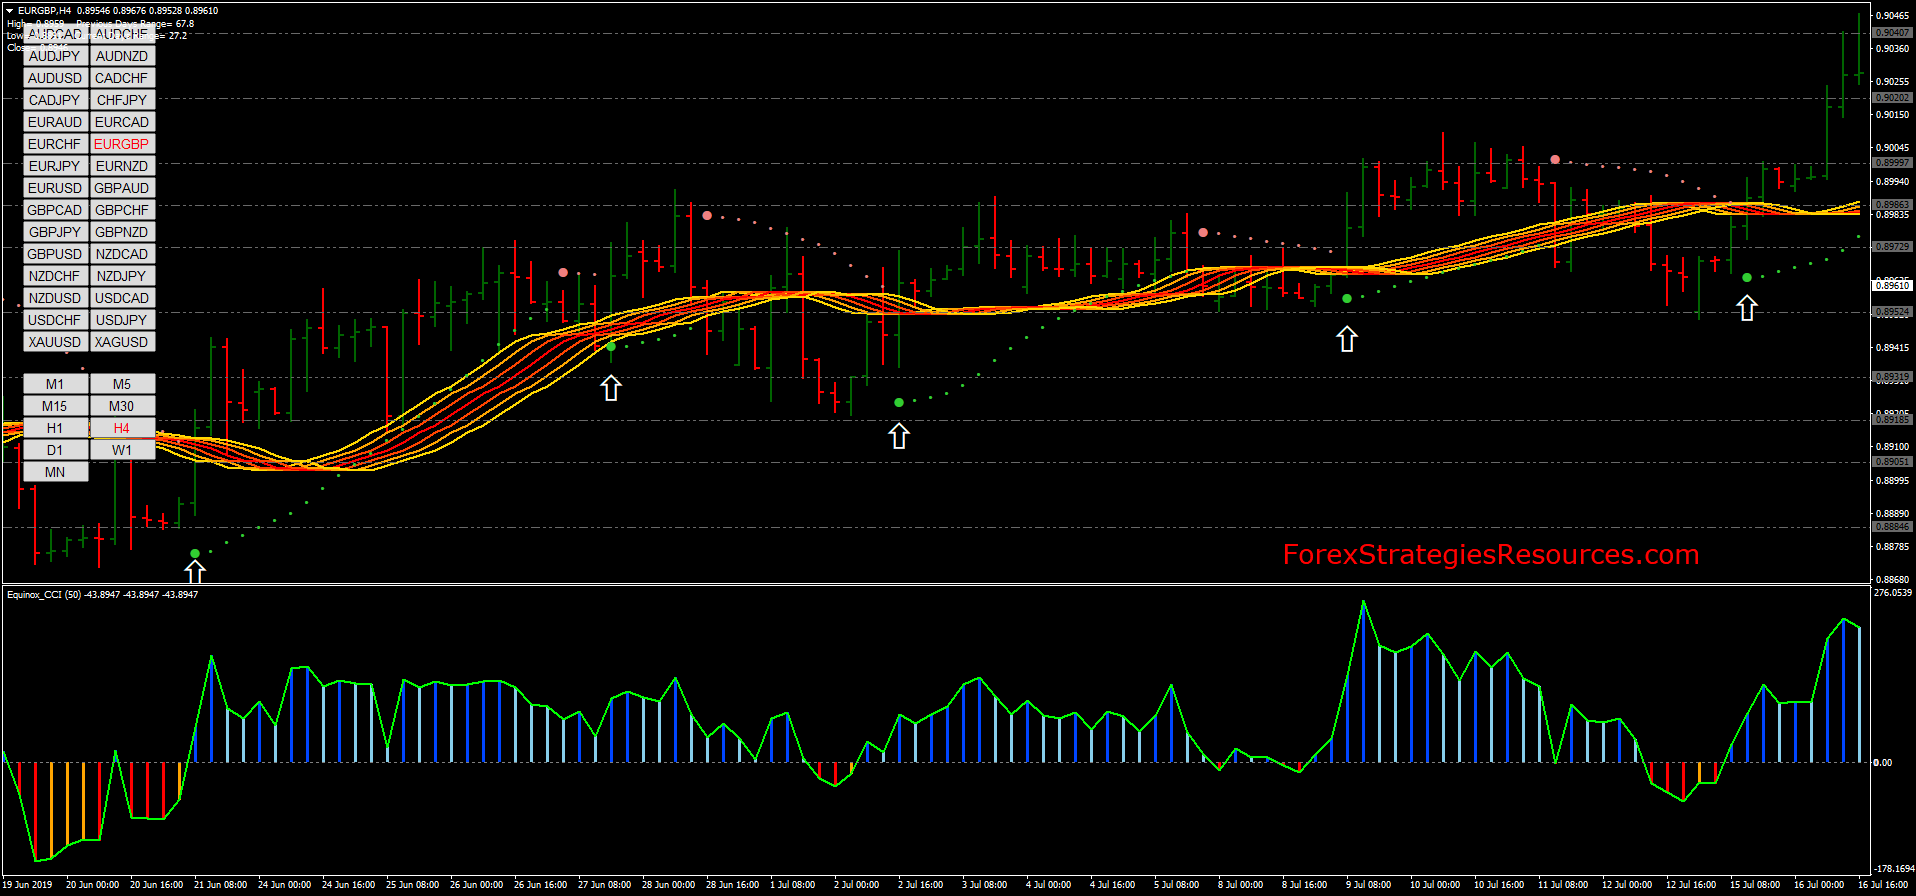Open the EURJPY pair
Screen dimensions: 1916x896
pos(55,166)
